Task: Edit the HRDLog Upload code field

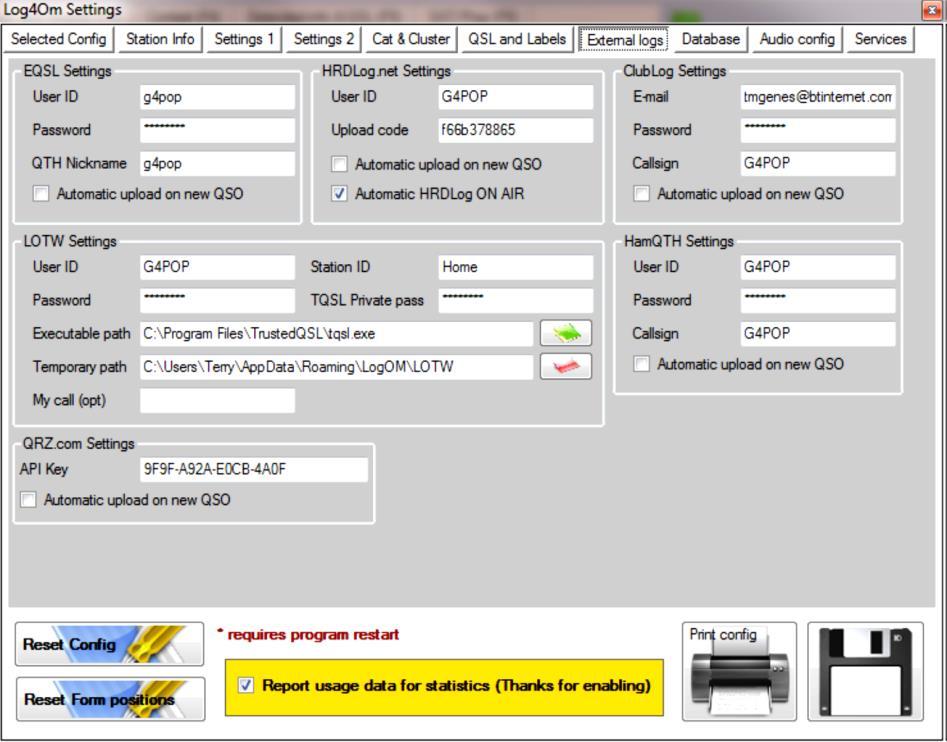Action: tap(516, 130)
